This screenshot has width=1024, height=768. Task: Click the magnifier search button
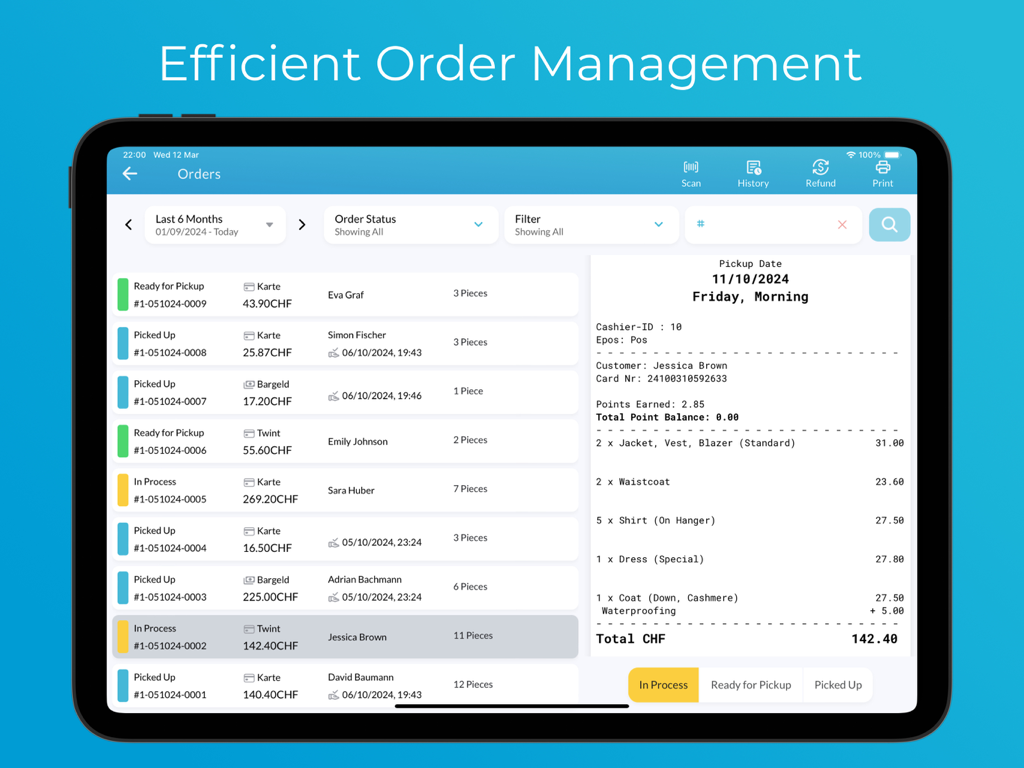(889, 225)
